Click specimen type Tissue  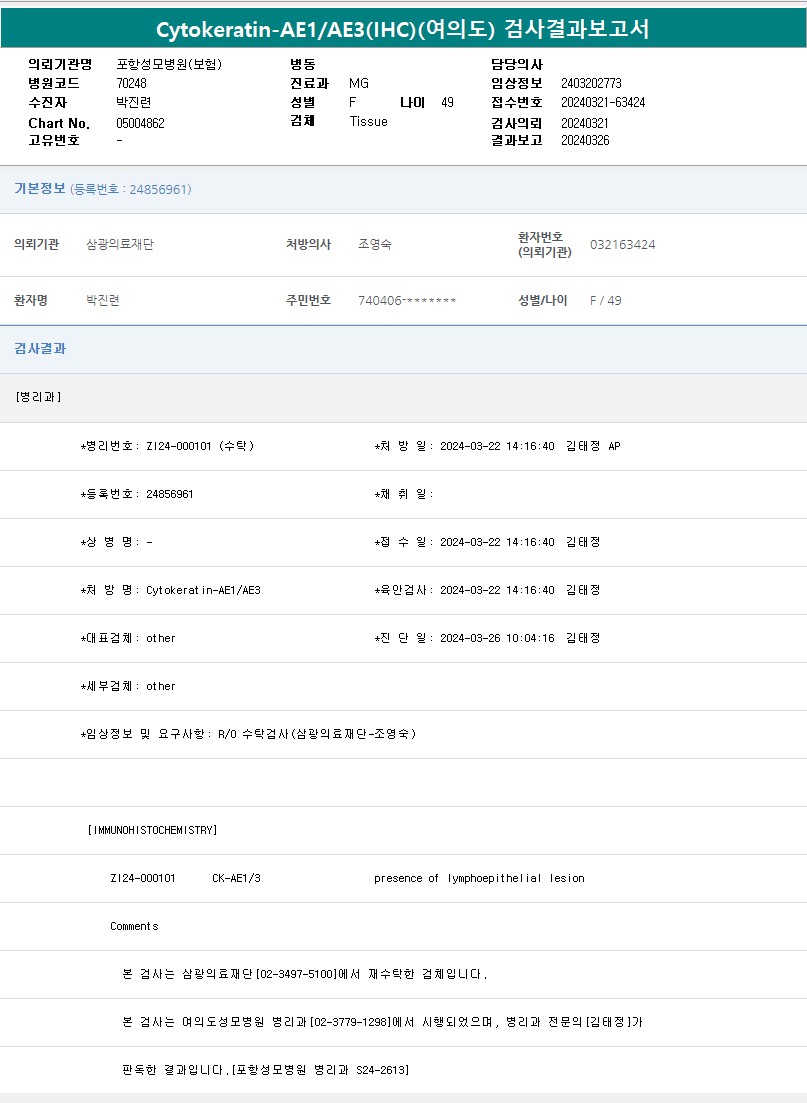click(368, 121)
